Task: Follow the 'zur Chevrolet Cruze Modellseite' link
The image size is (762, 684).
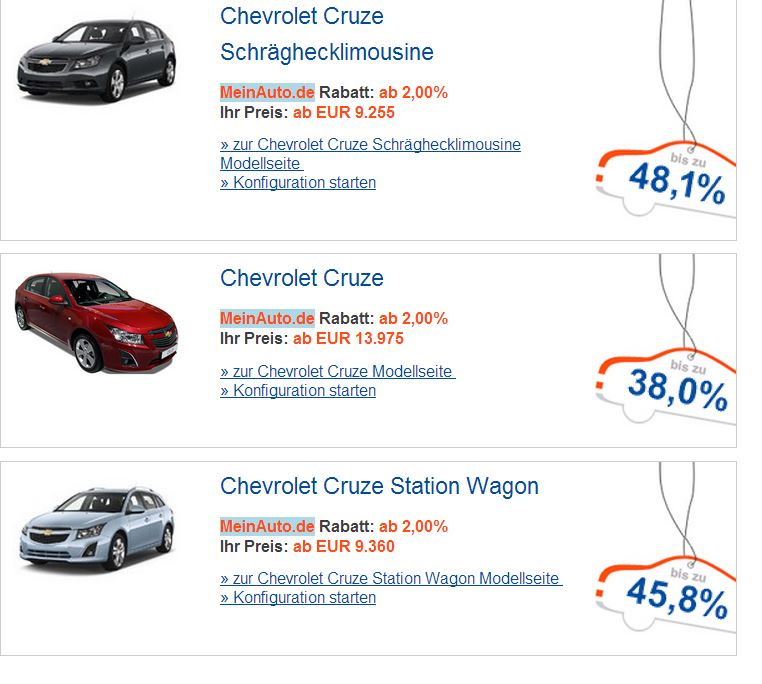Action: [x=337, y=372]
